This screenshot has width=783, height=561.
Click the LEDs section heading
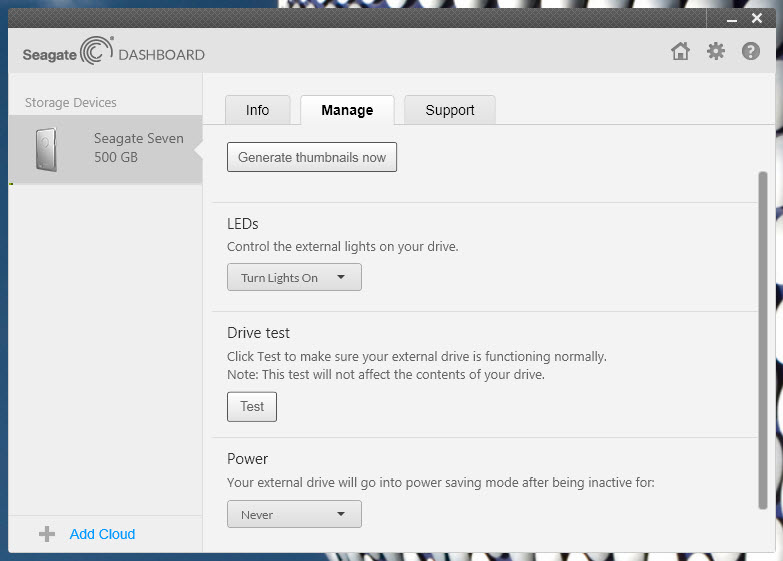[x=243, y=224]
